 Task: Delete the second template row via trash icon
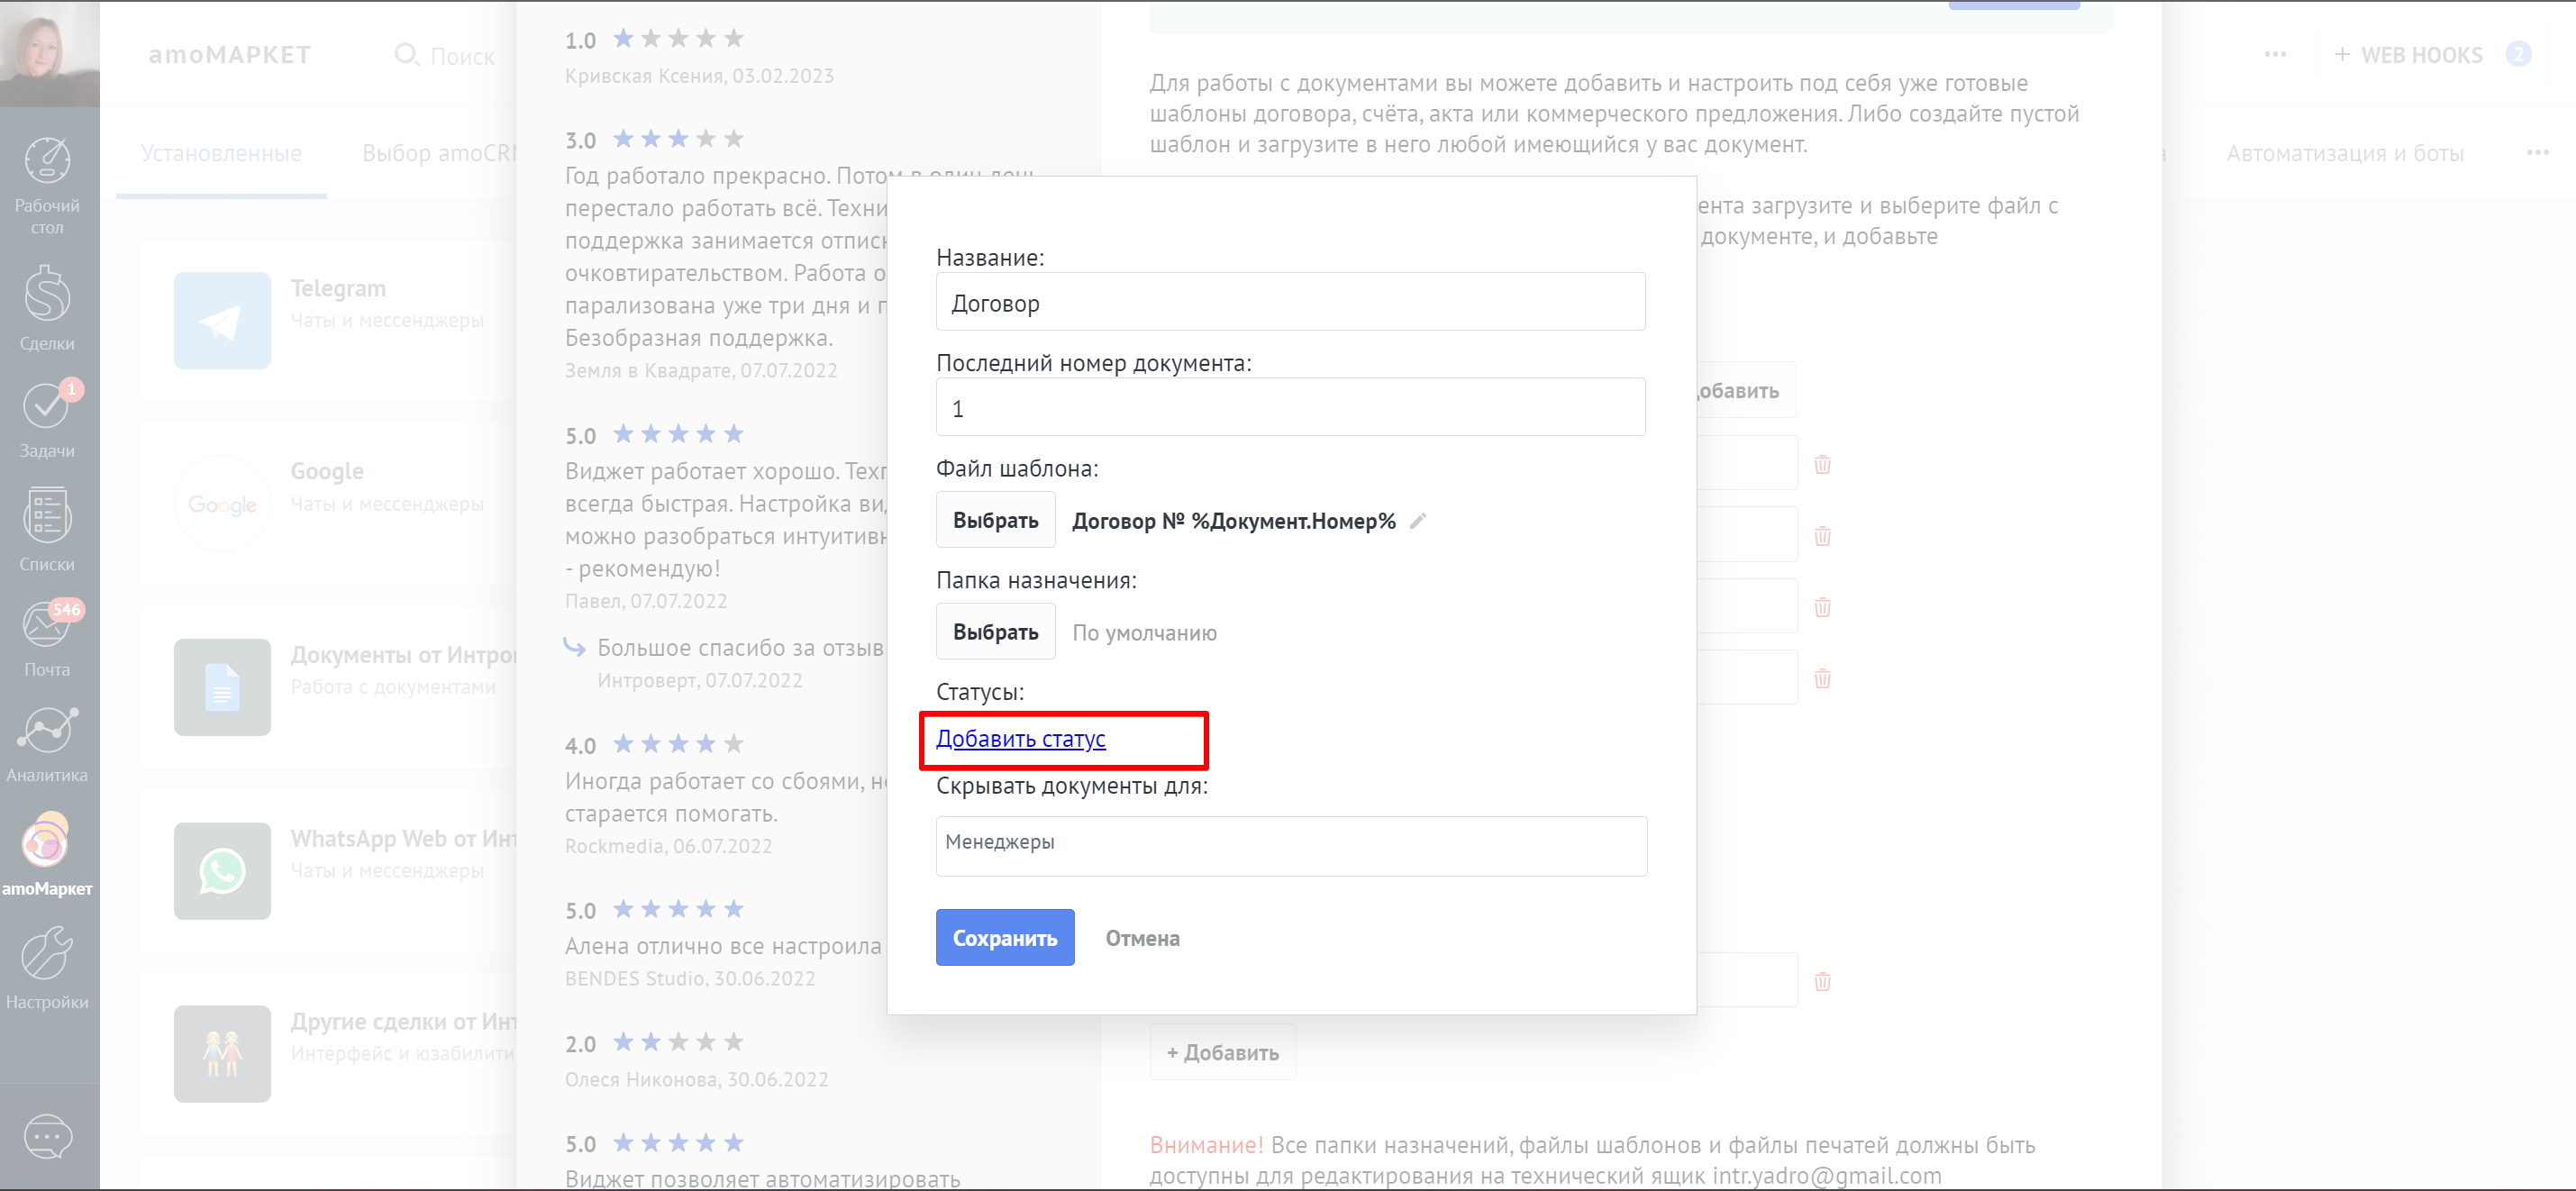pos(1823,536)
